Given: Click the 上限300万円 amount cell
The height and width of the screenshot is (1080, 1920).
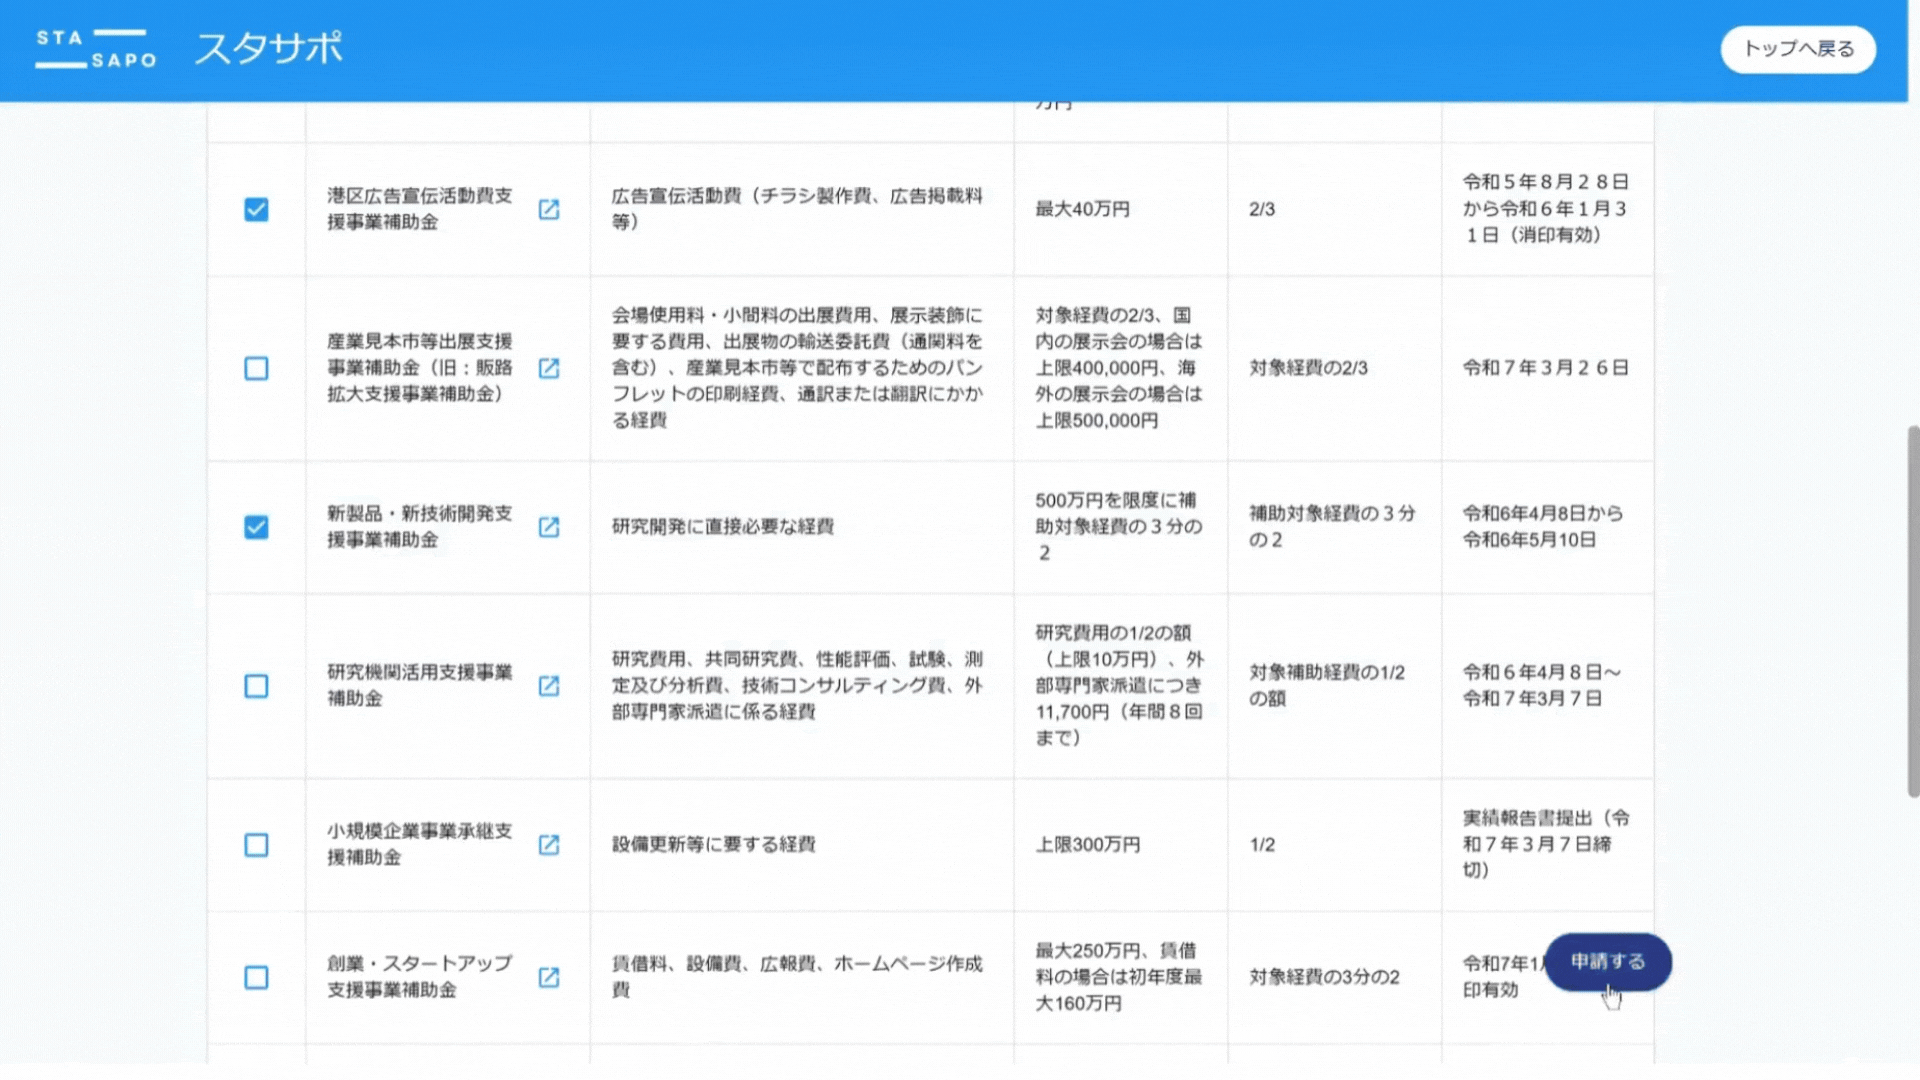Looking at the screenshot, I should tap(1087, 845).
